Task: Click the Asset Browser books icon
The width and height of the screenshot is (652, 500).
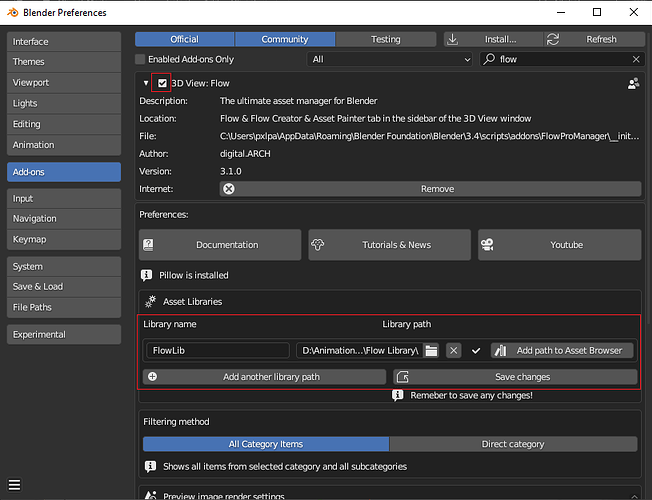Action: point(500,350)
